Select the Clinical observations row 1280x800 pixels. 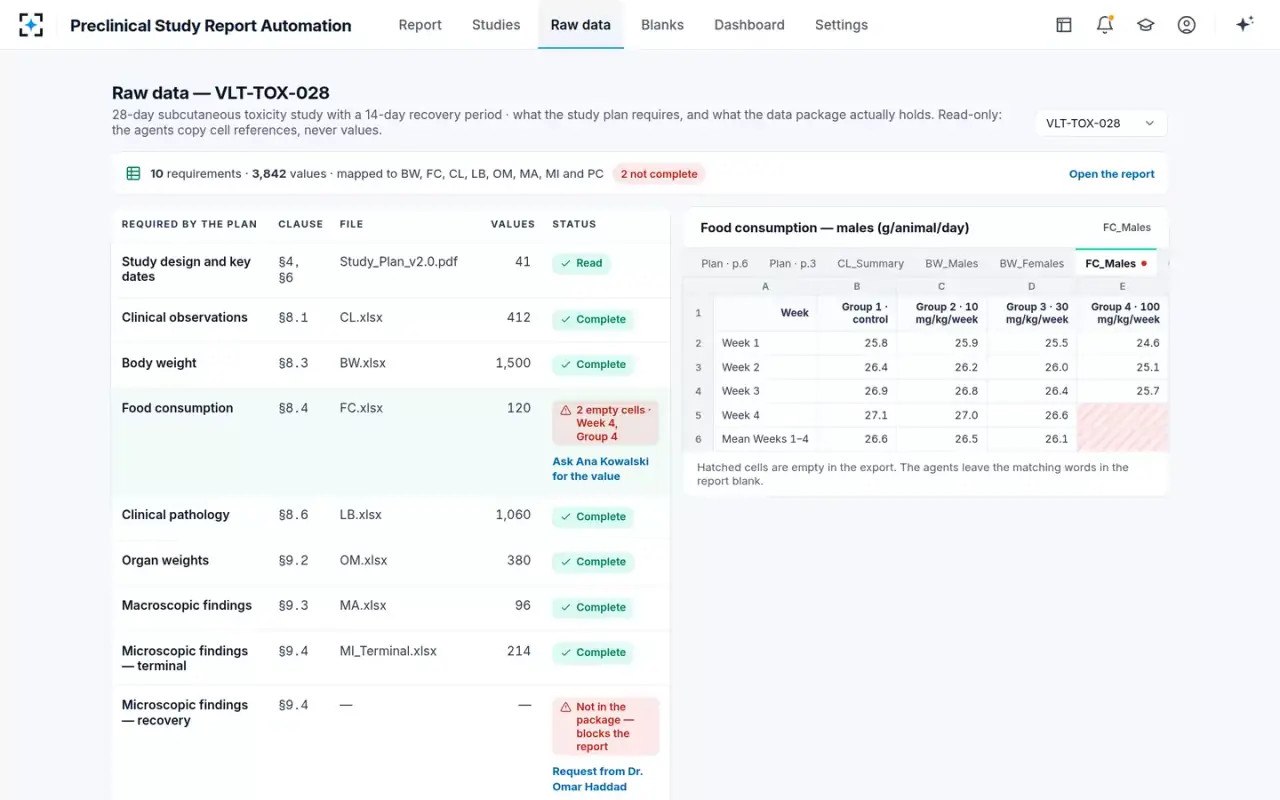click(x=391, y=318)
